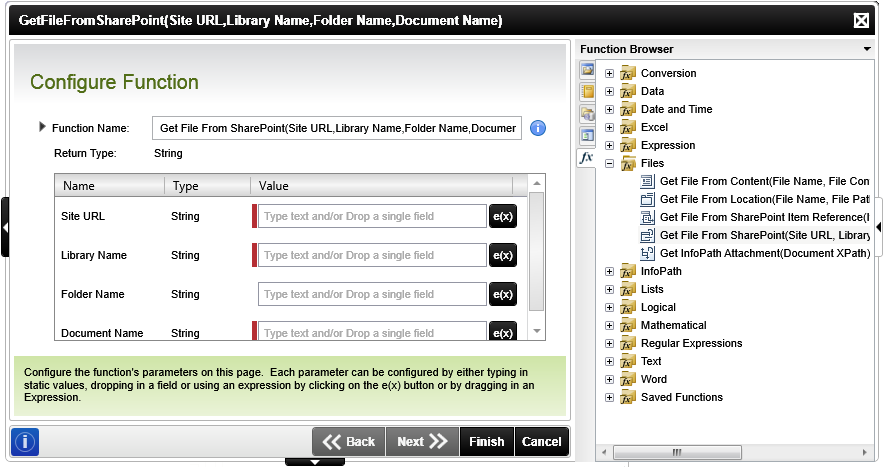Click the Conversion folder icon
Image resolution: width=884 pixels, height=467 pixels.
coord(627,73)
